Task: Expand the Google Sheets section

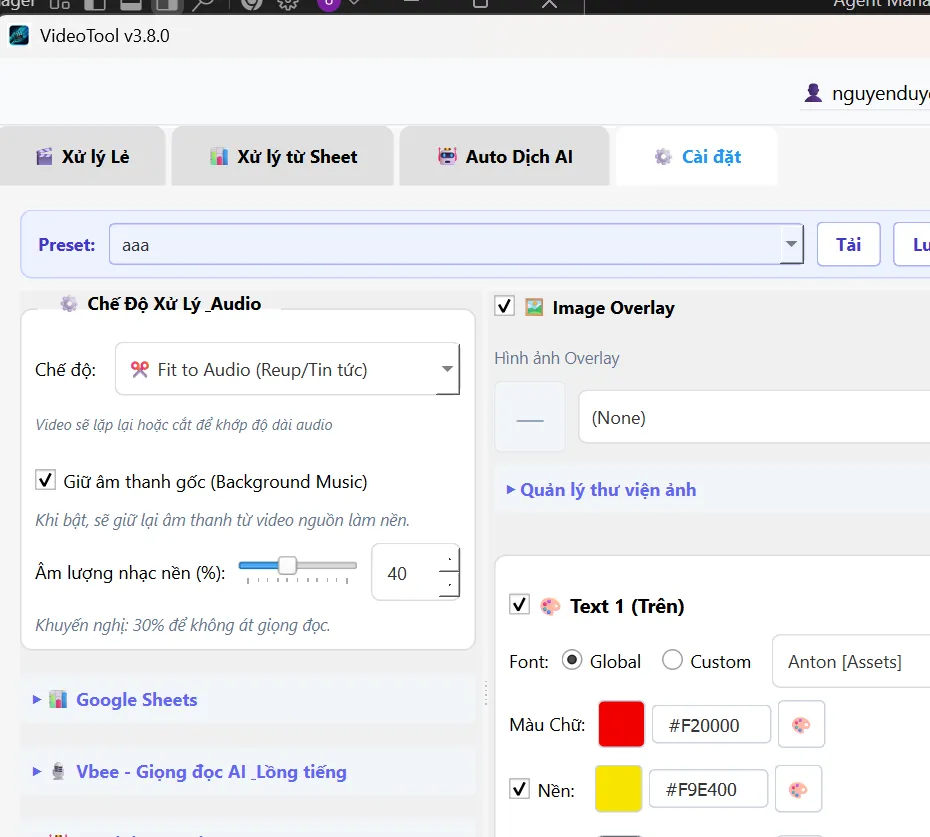Action: point(136,700)
